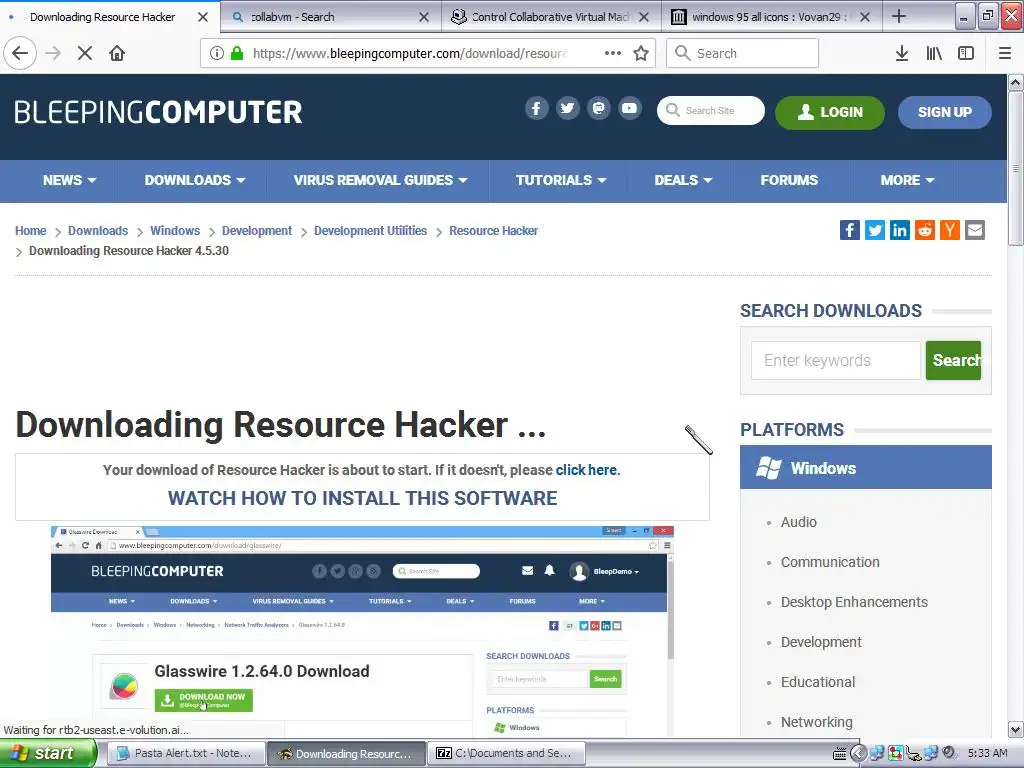The width and height of the screenshot is (1024, 768).
Task: Open the Firefox home page icon
Action: point(117,53)
